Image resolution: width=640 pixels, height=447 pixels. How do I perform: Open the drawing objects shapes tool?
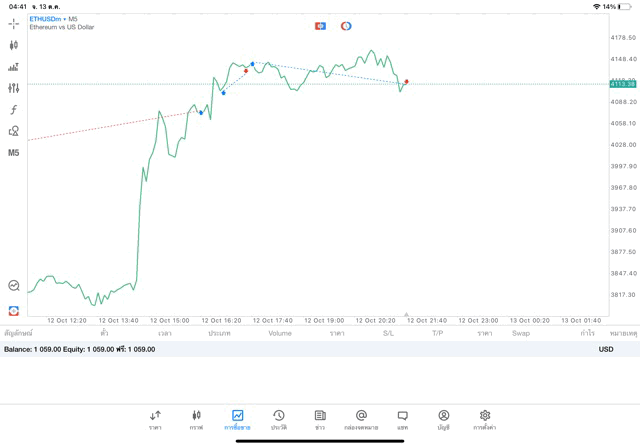[14, 131]
